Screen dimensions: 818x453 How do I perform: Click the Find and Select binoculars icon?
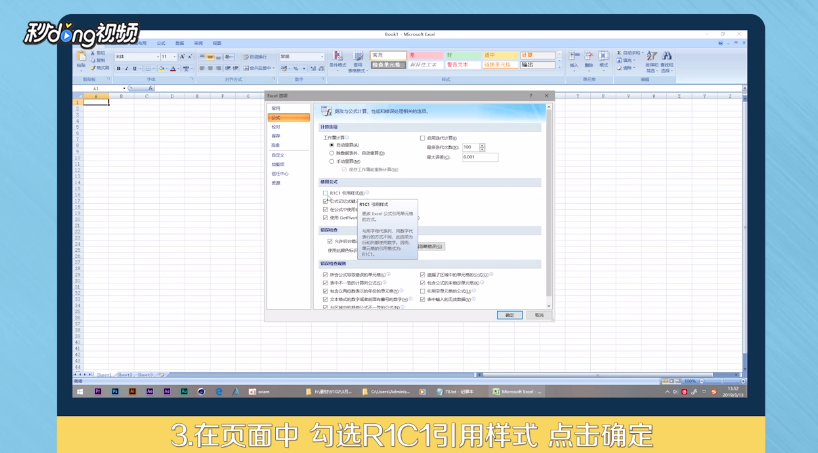point(667,55)
